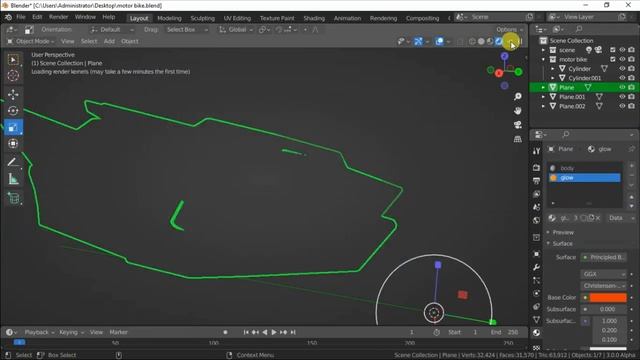Hide the Plane object in viewport
The image size is (640, 360).
point(622,87)
